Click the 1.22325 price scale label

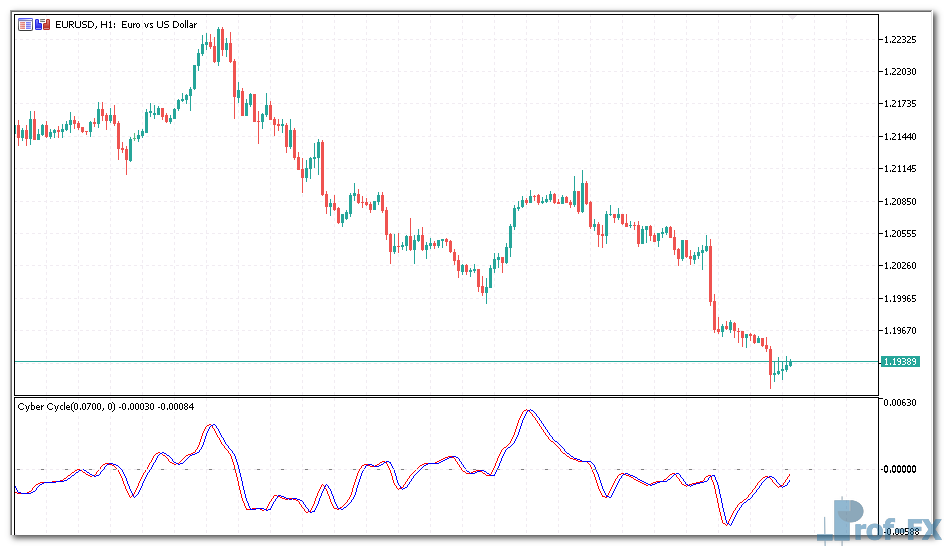tap(902, 40)
